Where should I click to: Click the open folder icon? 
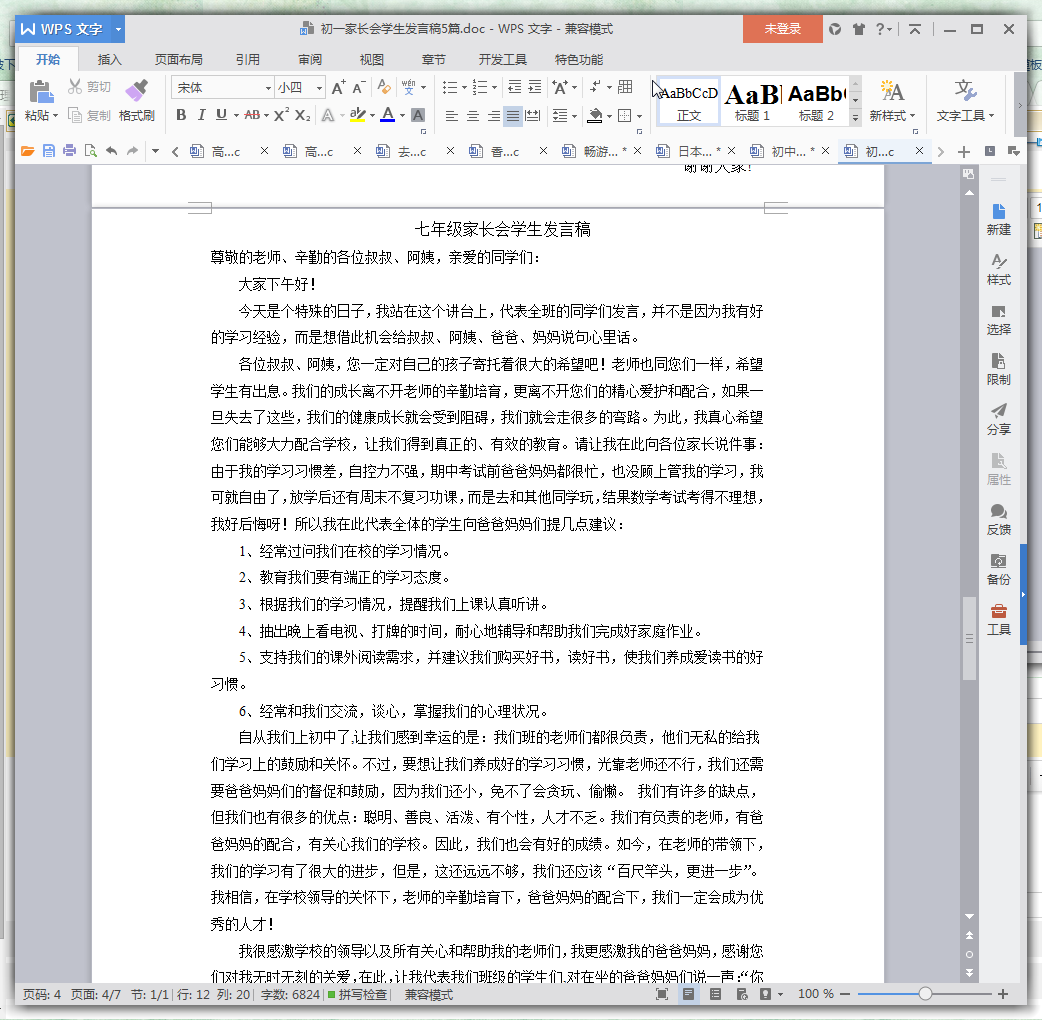click(27, 152)
